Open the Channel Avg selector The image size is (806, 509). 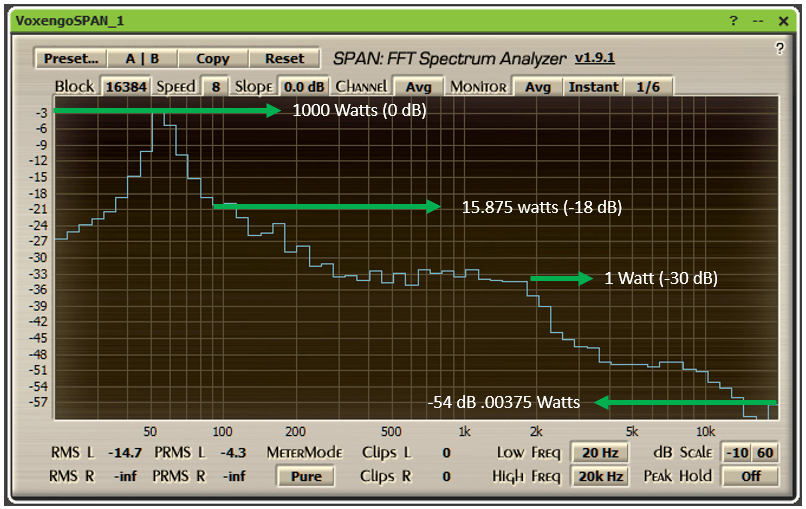418,87
